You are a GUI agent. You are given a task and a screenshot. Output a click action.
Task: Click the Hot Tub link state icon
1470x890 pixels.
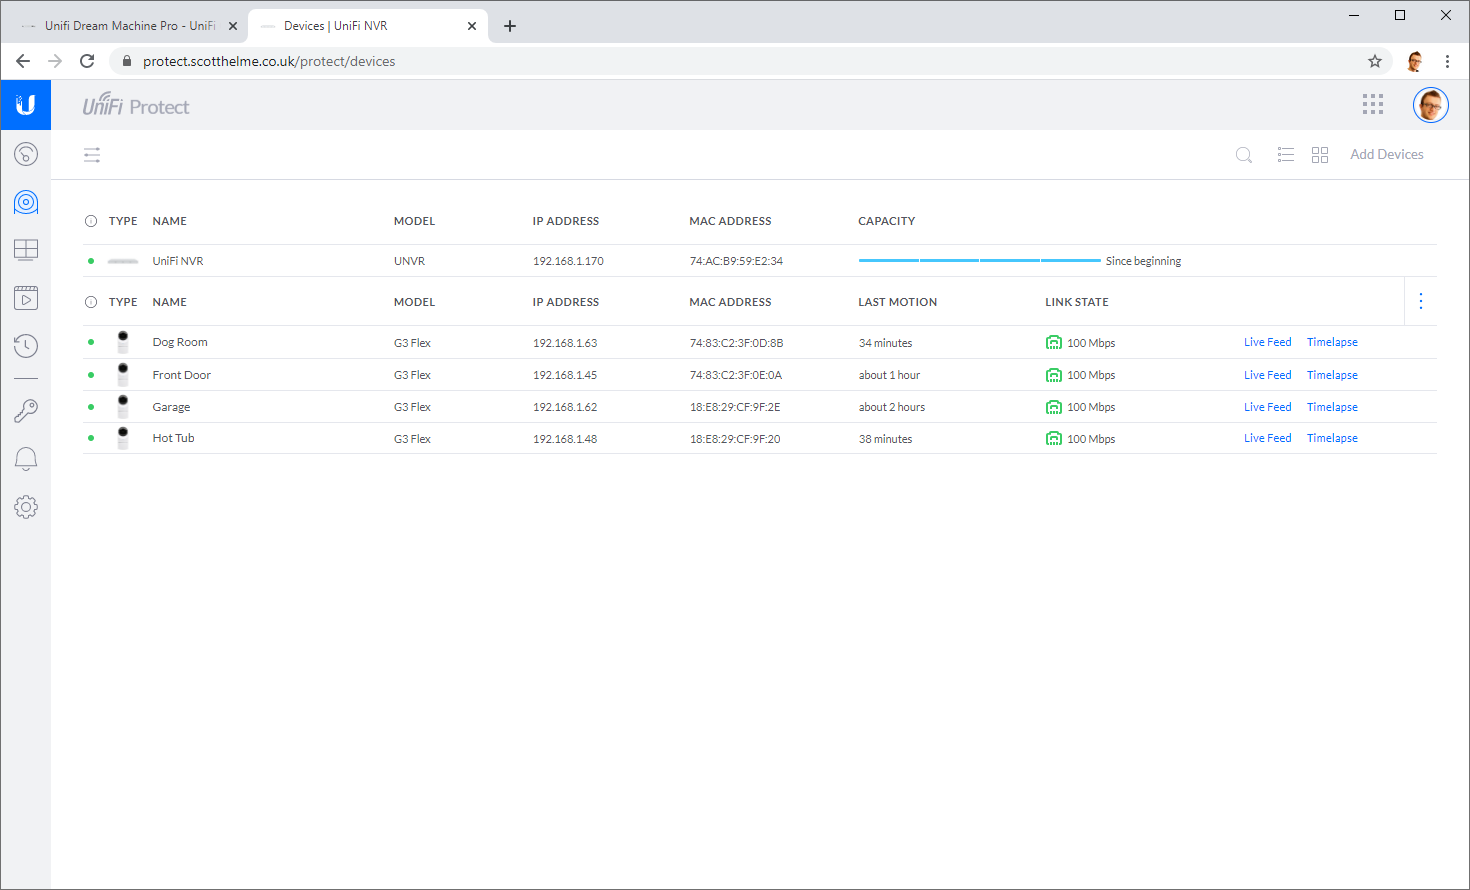coord(1054,439)
